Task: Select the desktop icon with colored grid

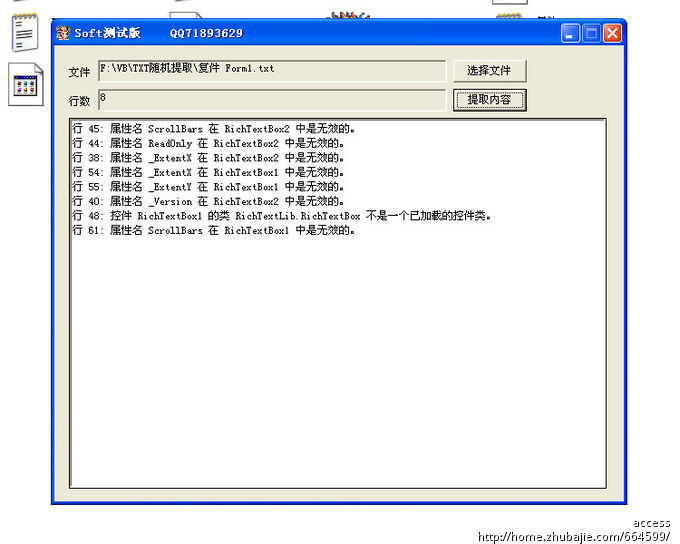Action: 26,85
